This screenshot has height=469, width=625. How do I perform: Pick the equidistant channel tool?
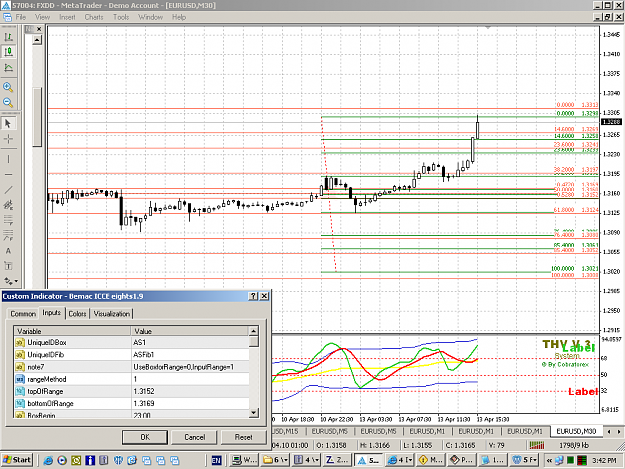click(x=8, y=205)
